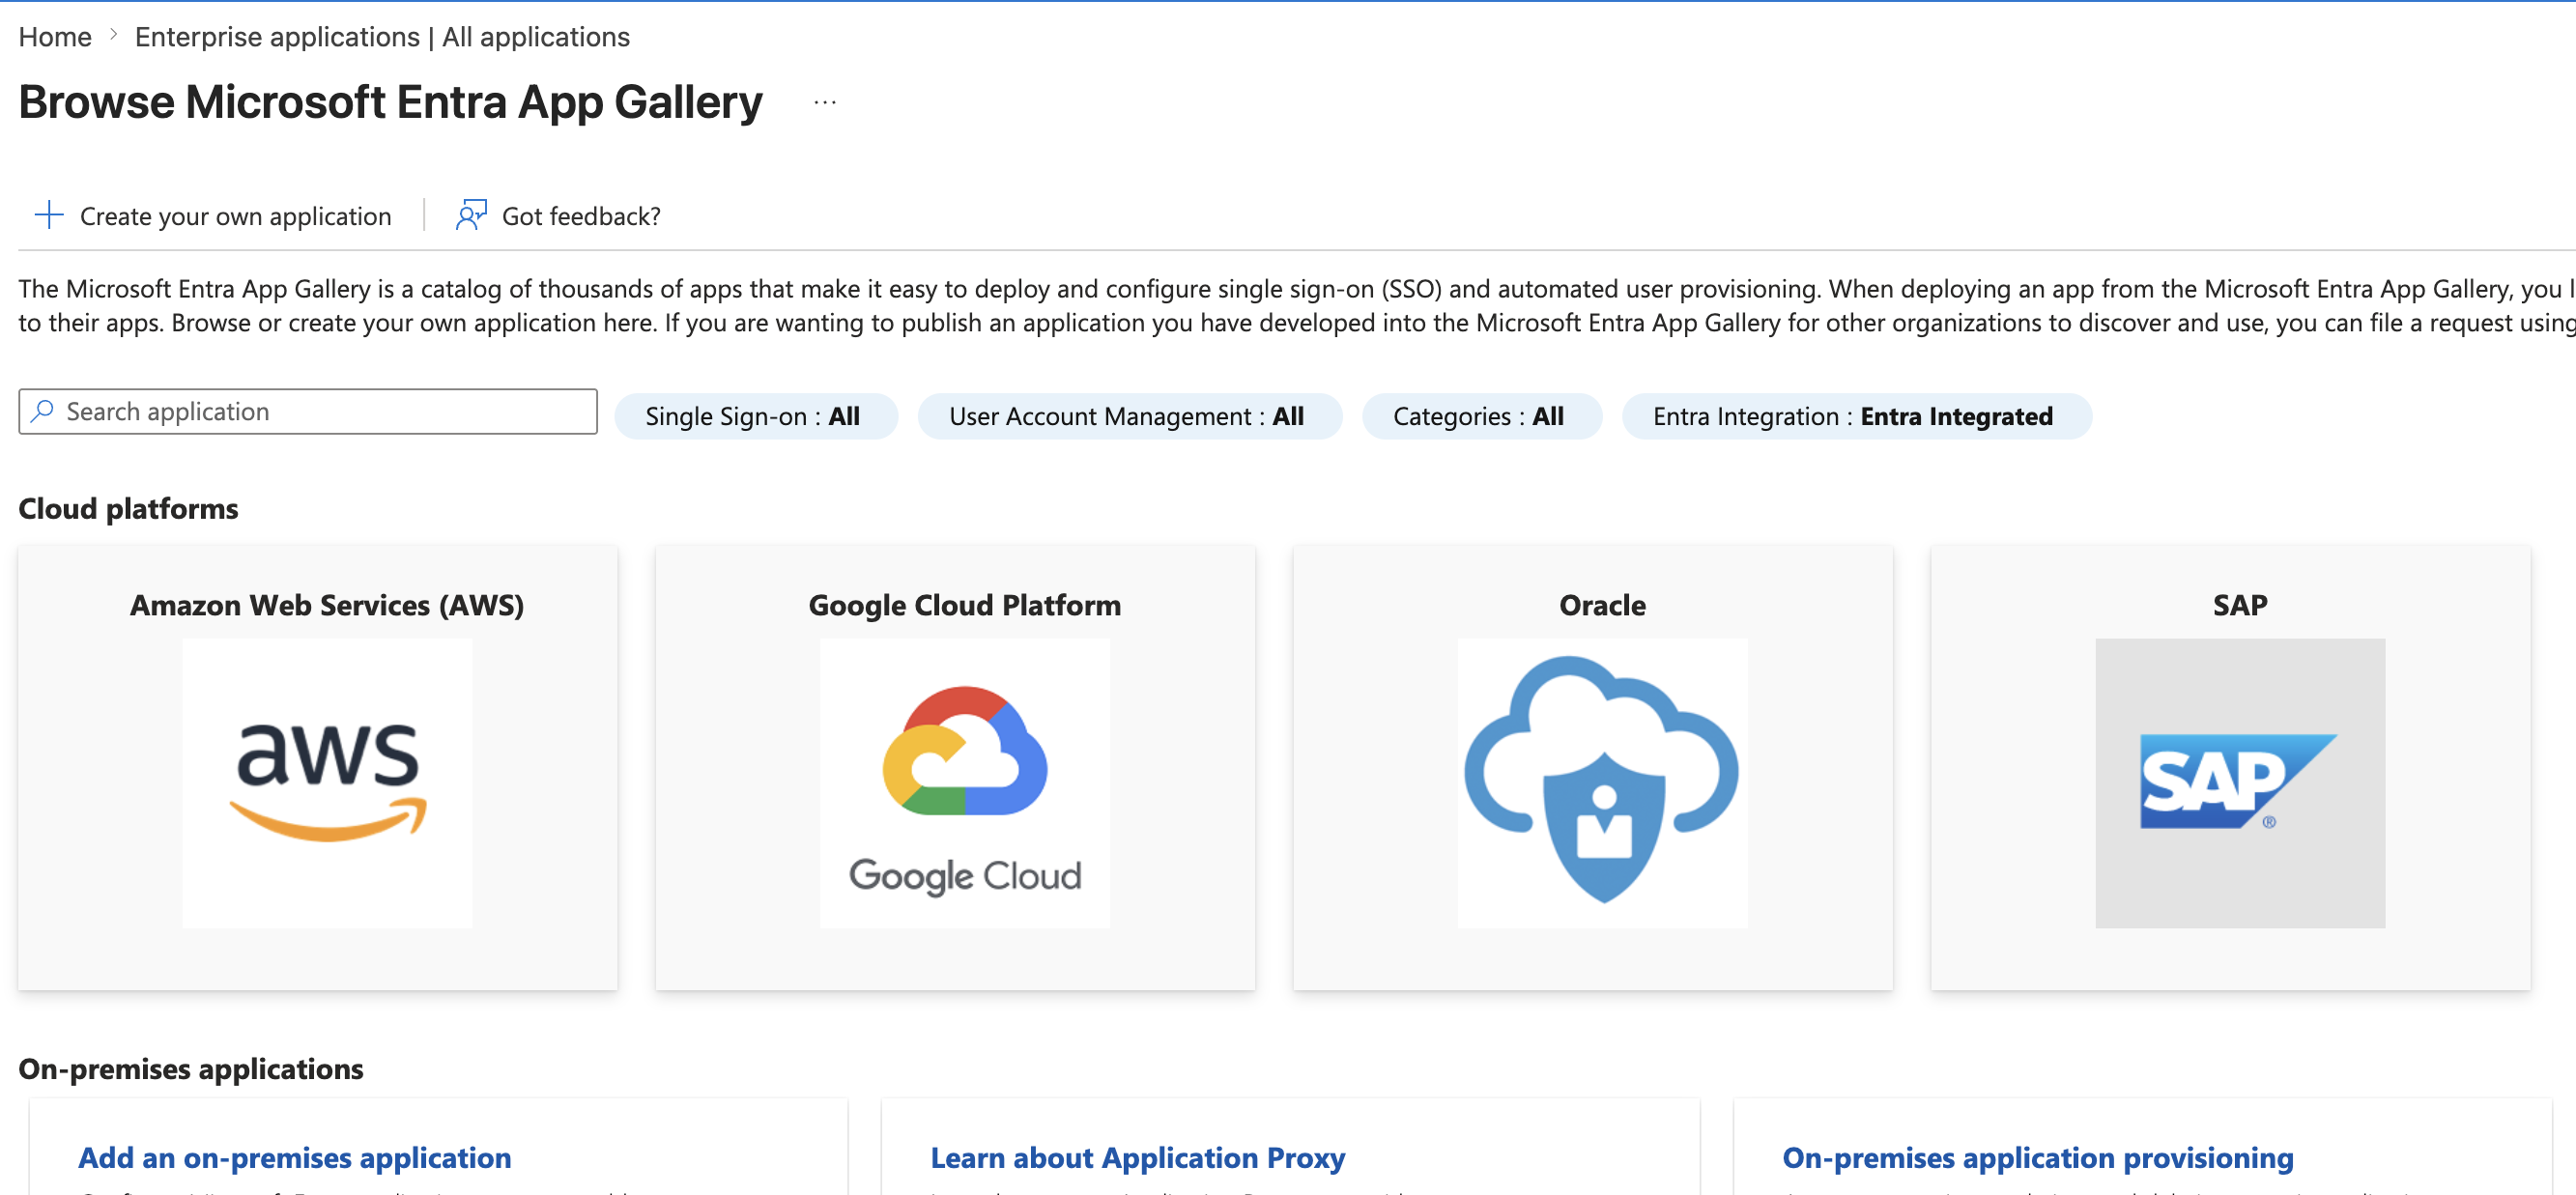Image resolution: width=2576 pixels, height=1195 pixels.
Task: Click the search magnifier icon
Action: click(43, 411)
